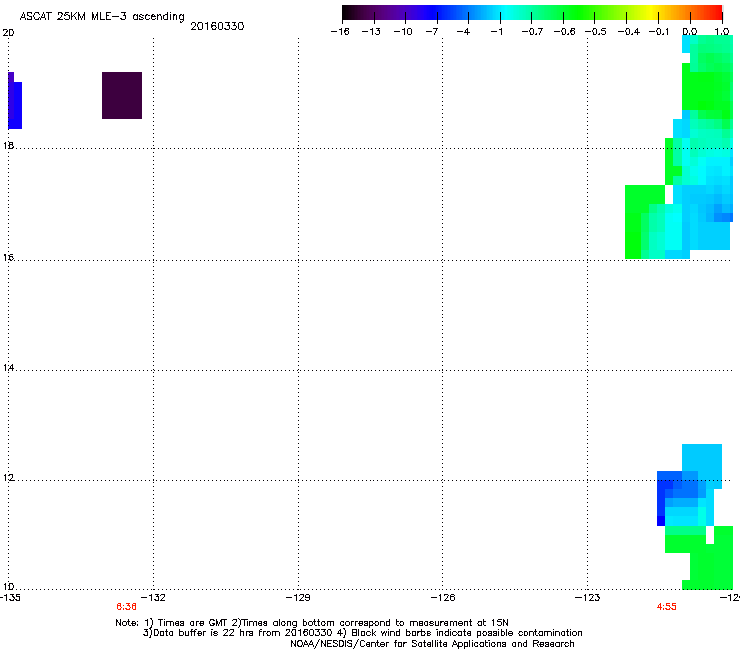Click the -1 colorbar tick label
This screenshot has height=650, width=740.
point(496,32)
